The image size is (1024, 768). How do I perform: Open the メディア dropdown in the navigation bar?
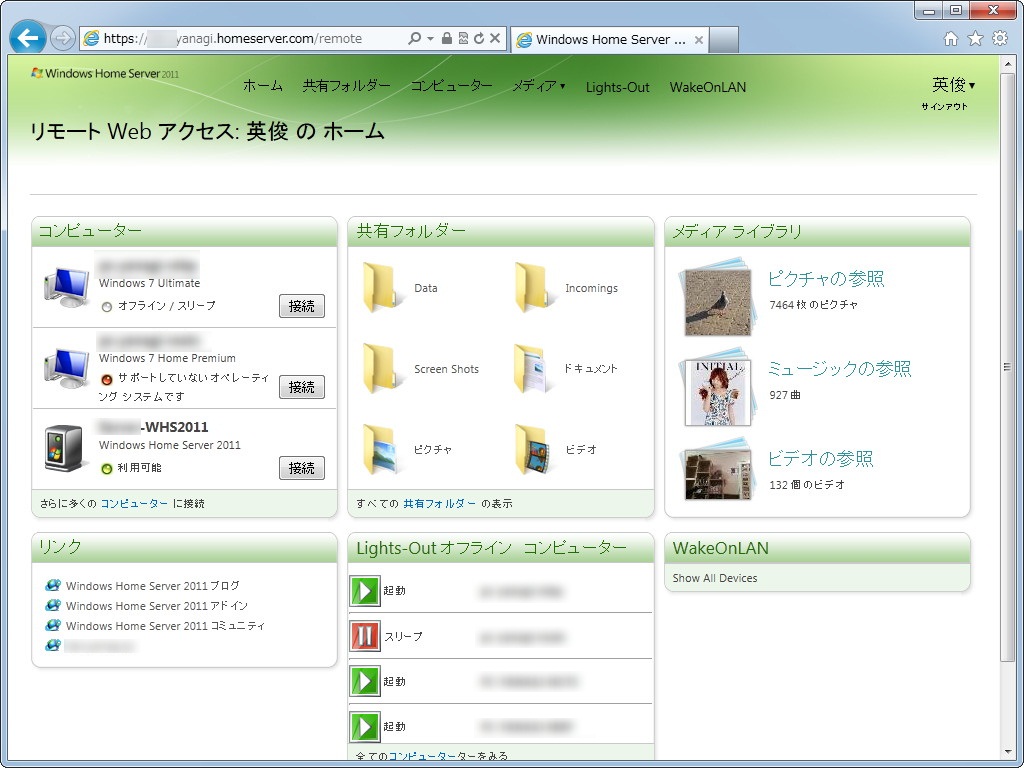pos(539,87)
